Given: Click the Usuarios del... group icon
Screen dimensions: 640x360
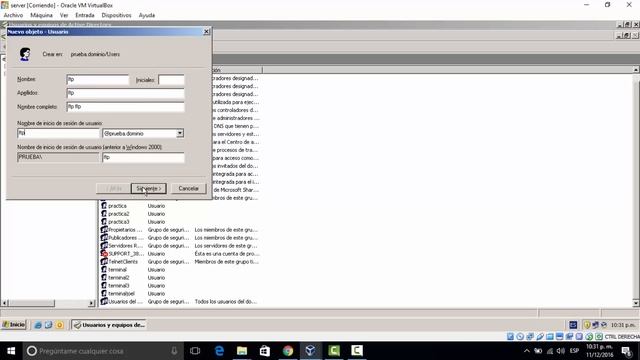Looking at the screenshot, I should point(104,301).
